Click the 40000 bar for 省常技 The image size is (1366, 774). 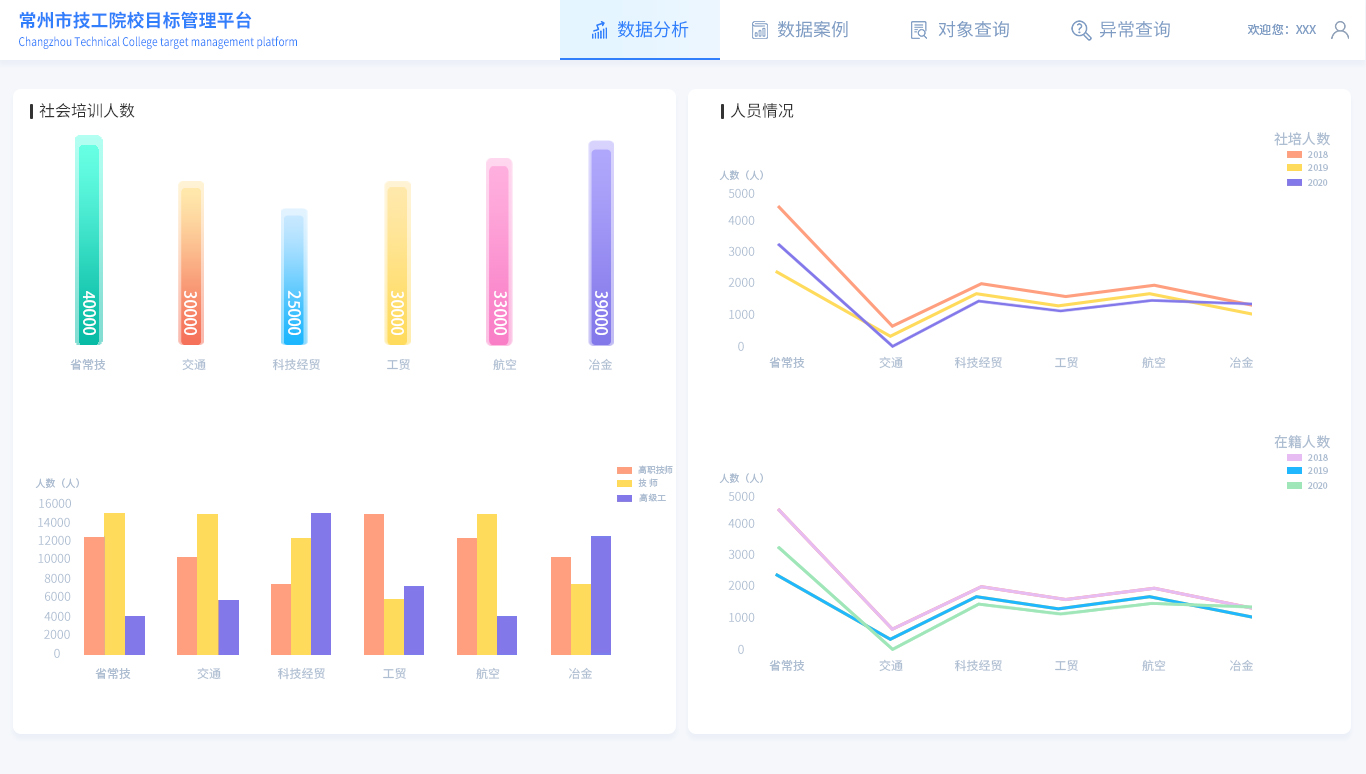(89, 245)
